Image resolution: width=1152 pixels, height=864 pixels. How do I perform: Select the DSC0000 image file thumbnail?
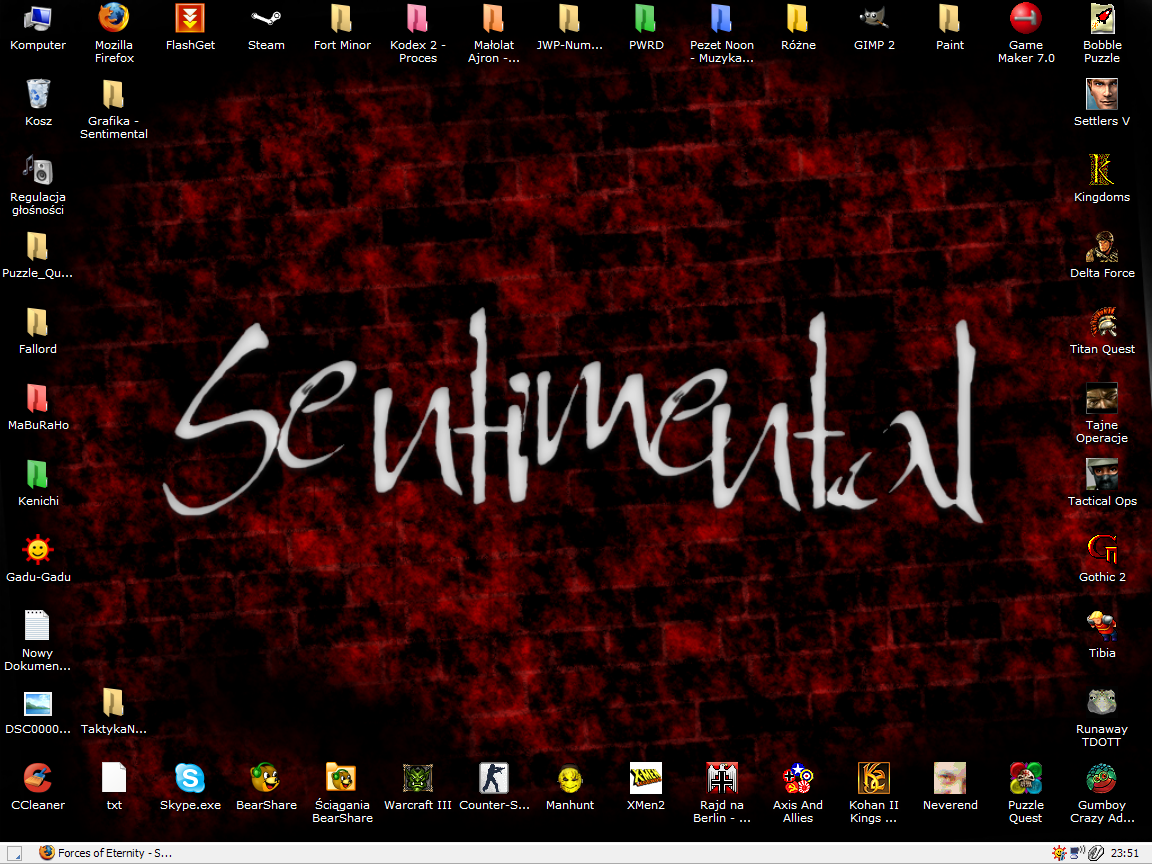(x=38, y=703)
